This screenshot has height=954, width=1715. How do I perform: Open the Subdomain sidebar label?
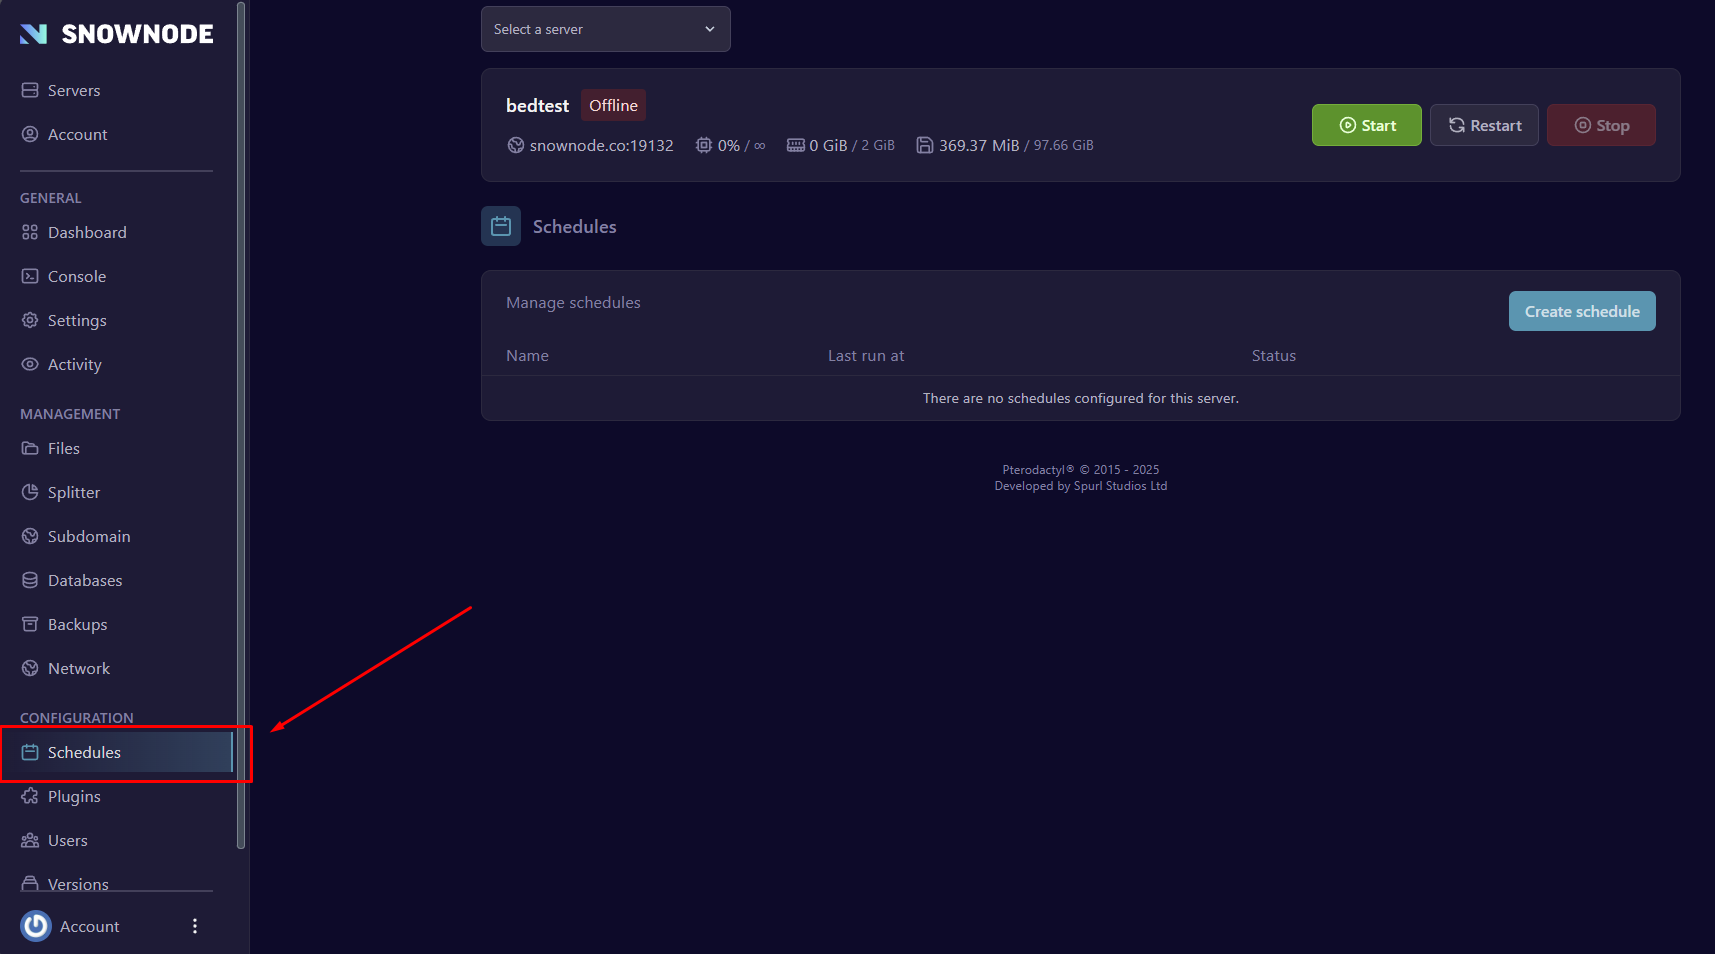89,536
